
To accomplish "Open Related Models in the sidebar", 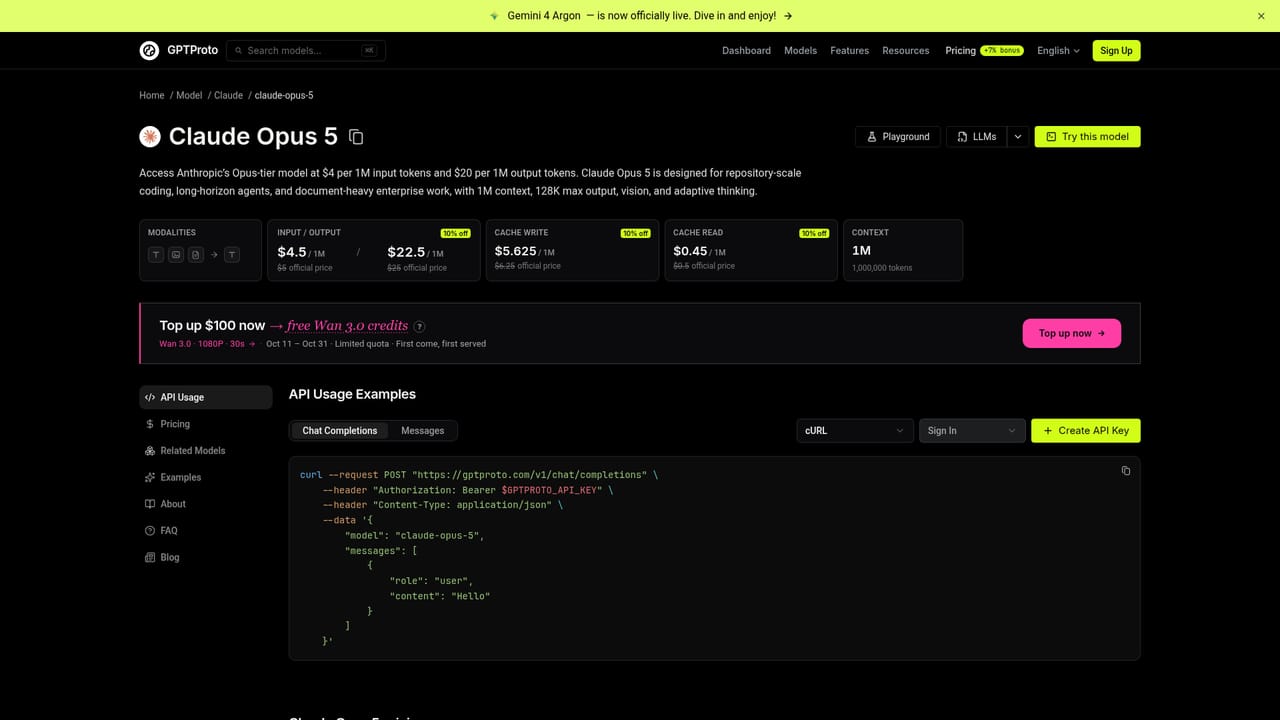I will [206, 451].
